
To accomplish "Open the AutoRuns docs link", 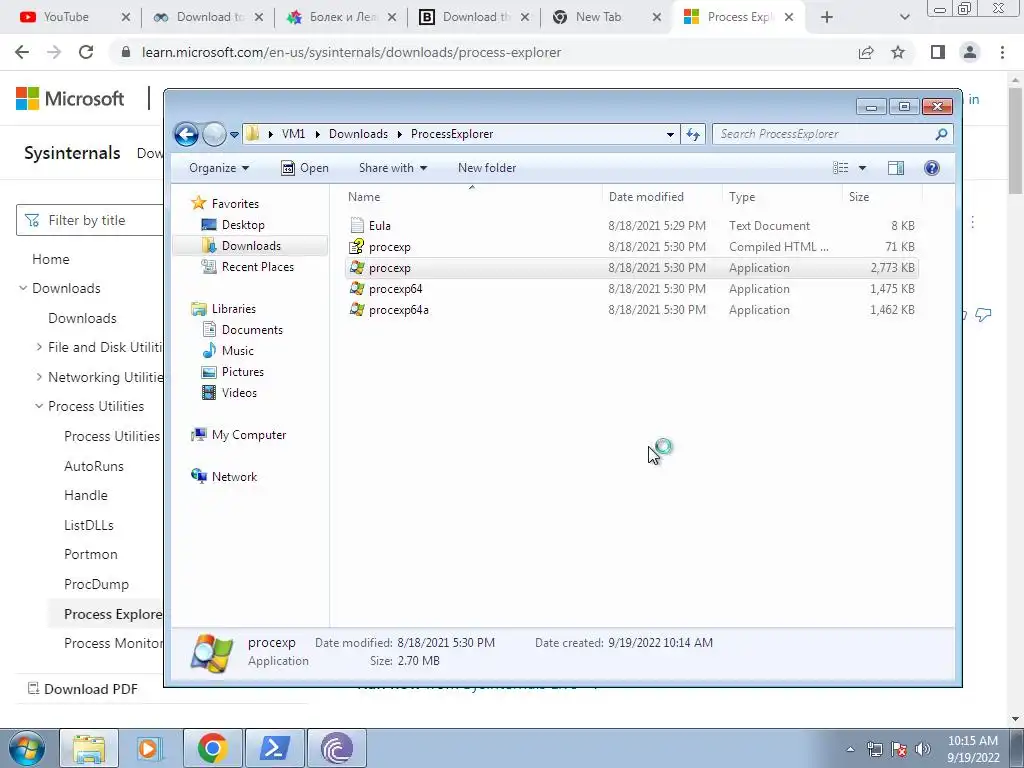I will coord(94,466).
